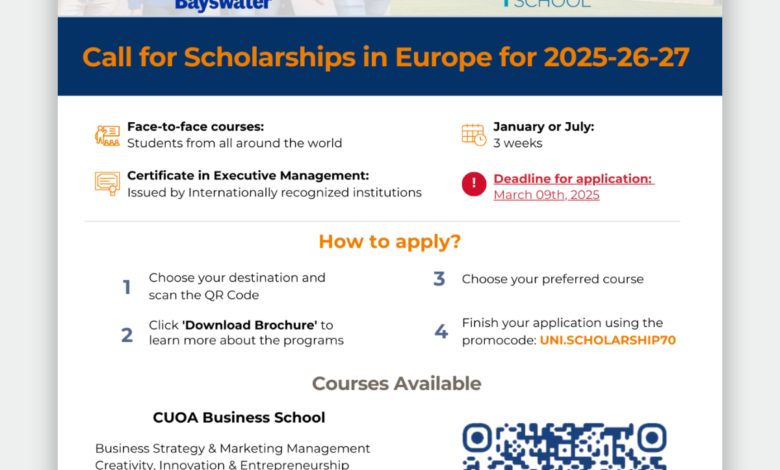Click the face-to-face courses classroom icon
This screenshot has width=780, height=470.
107,135
